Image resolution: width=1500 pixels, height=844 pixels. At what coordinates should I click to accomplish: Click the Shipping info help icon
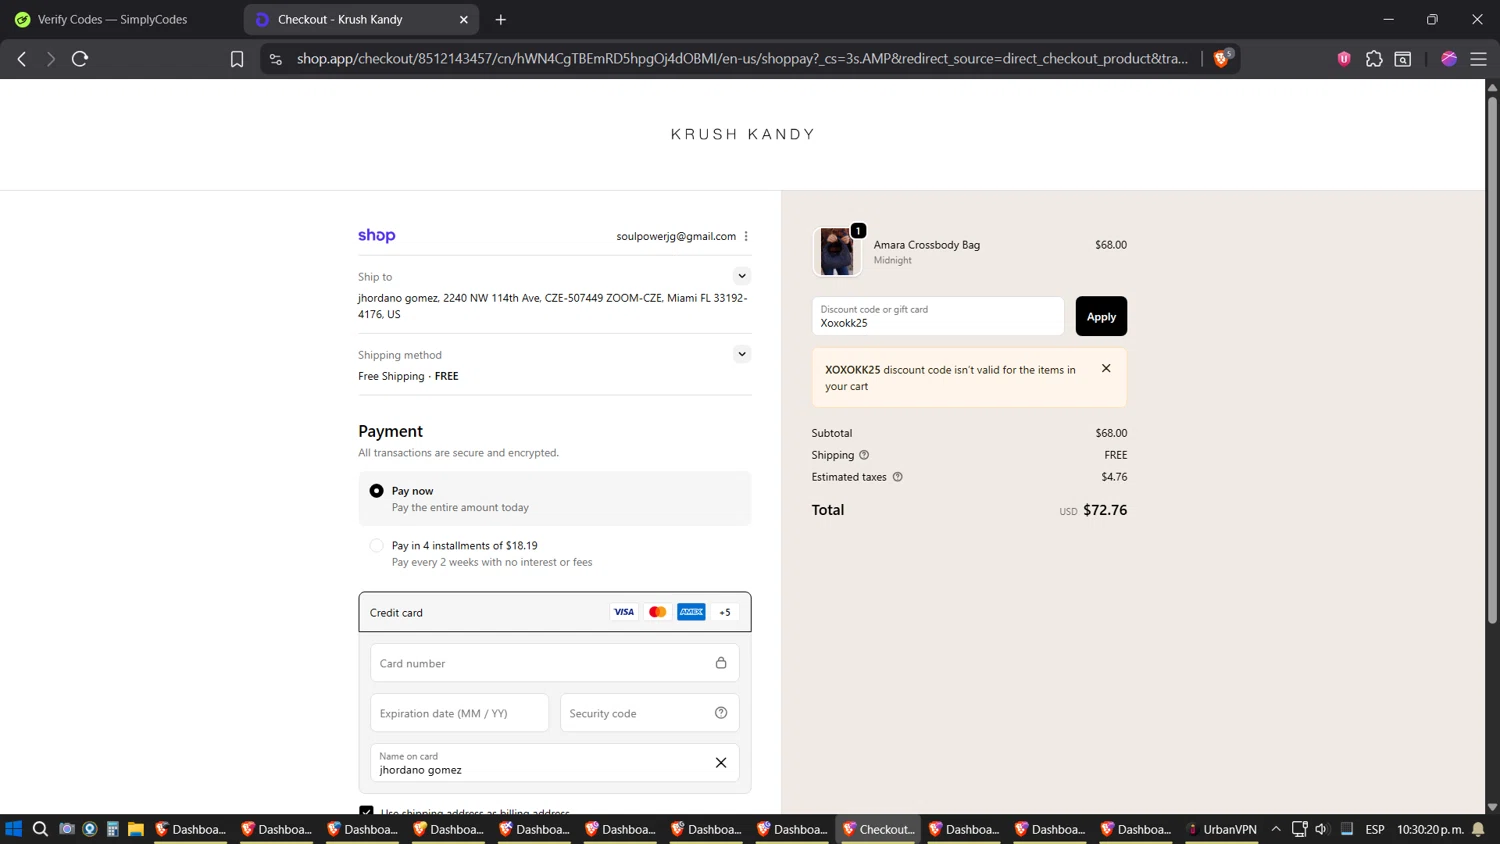[x=864, y=455]
